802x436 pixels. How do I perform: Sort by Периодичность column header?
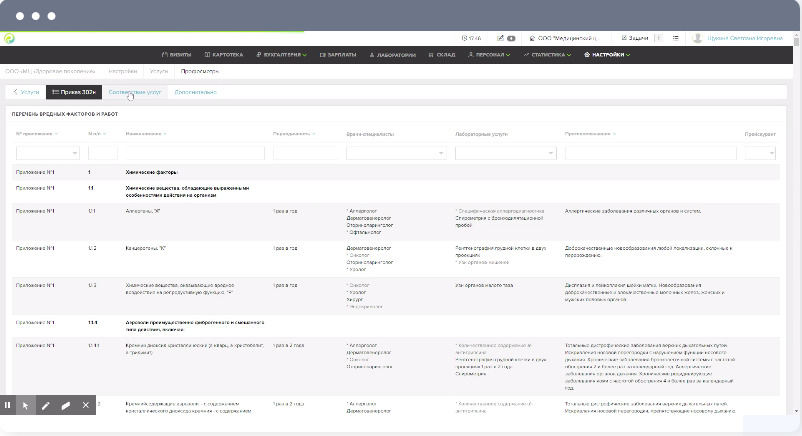point(294,134)
